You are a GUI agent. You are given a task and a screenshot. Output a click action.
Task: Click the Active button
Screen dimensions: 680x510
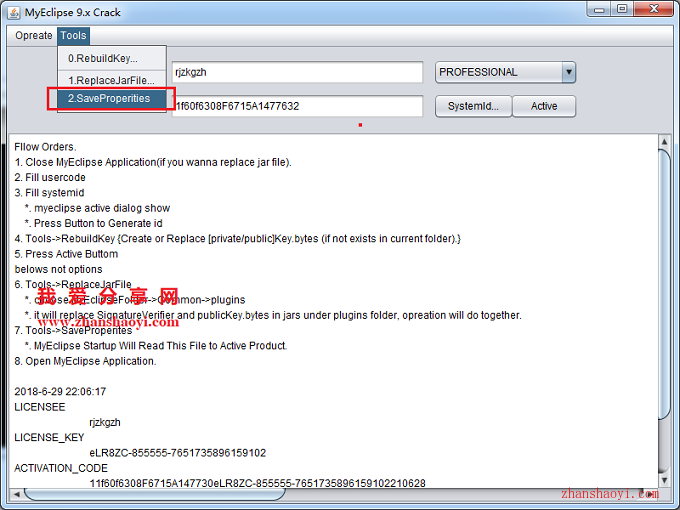(x=544, y=106)
